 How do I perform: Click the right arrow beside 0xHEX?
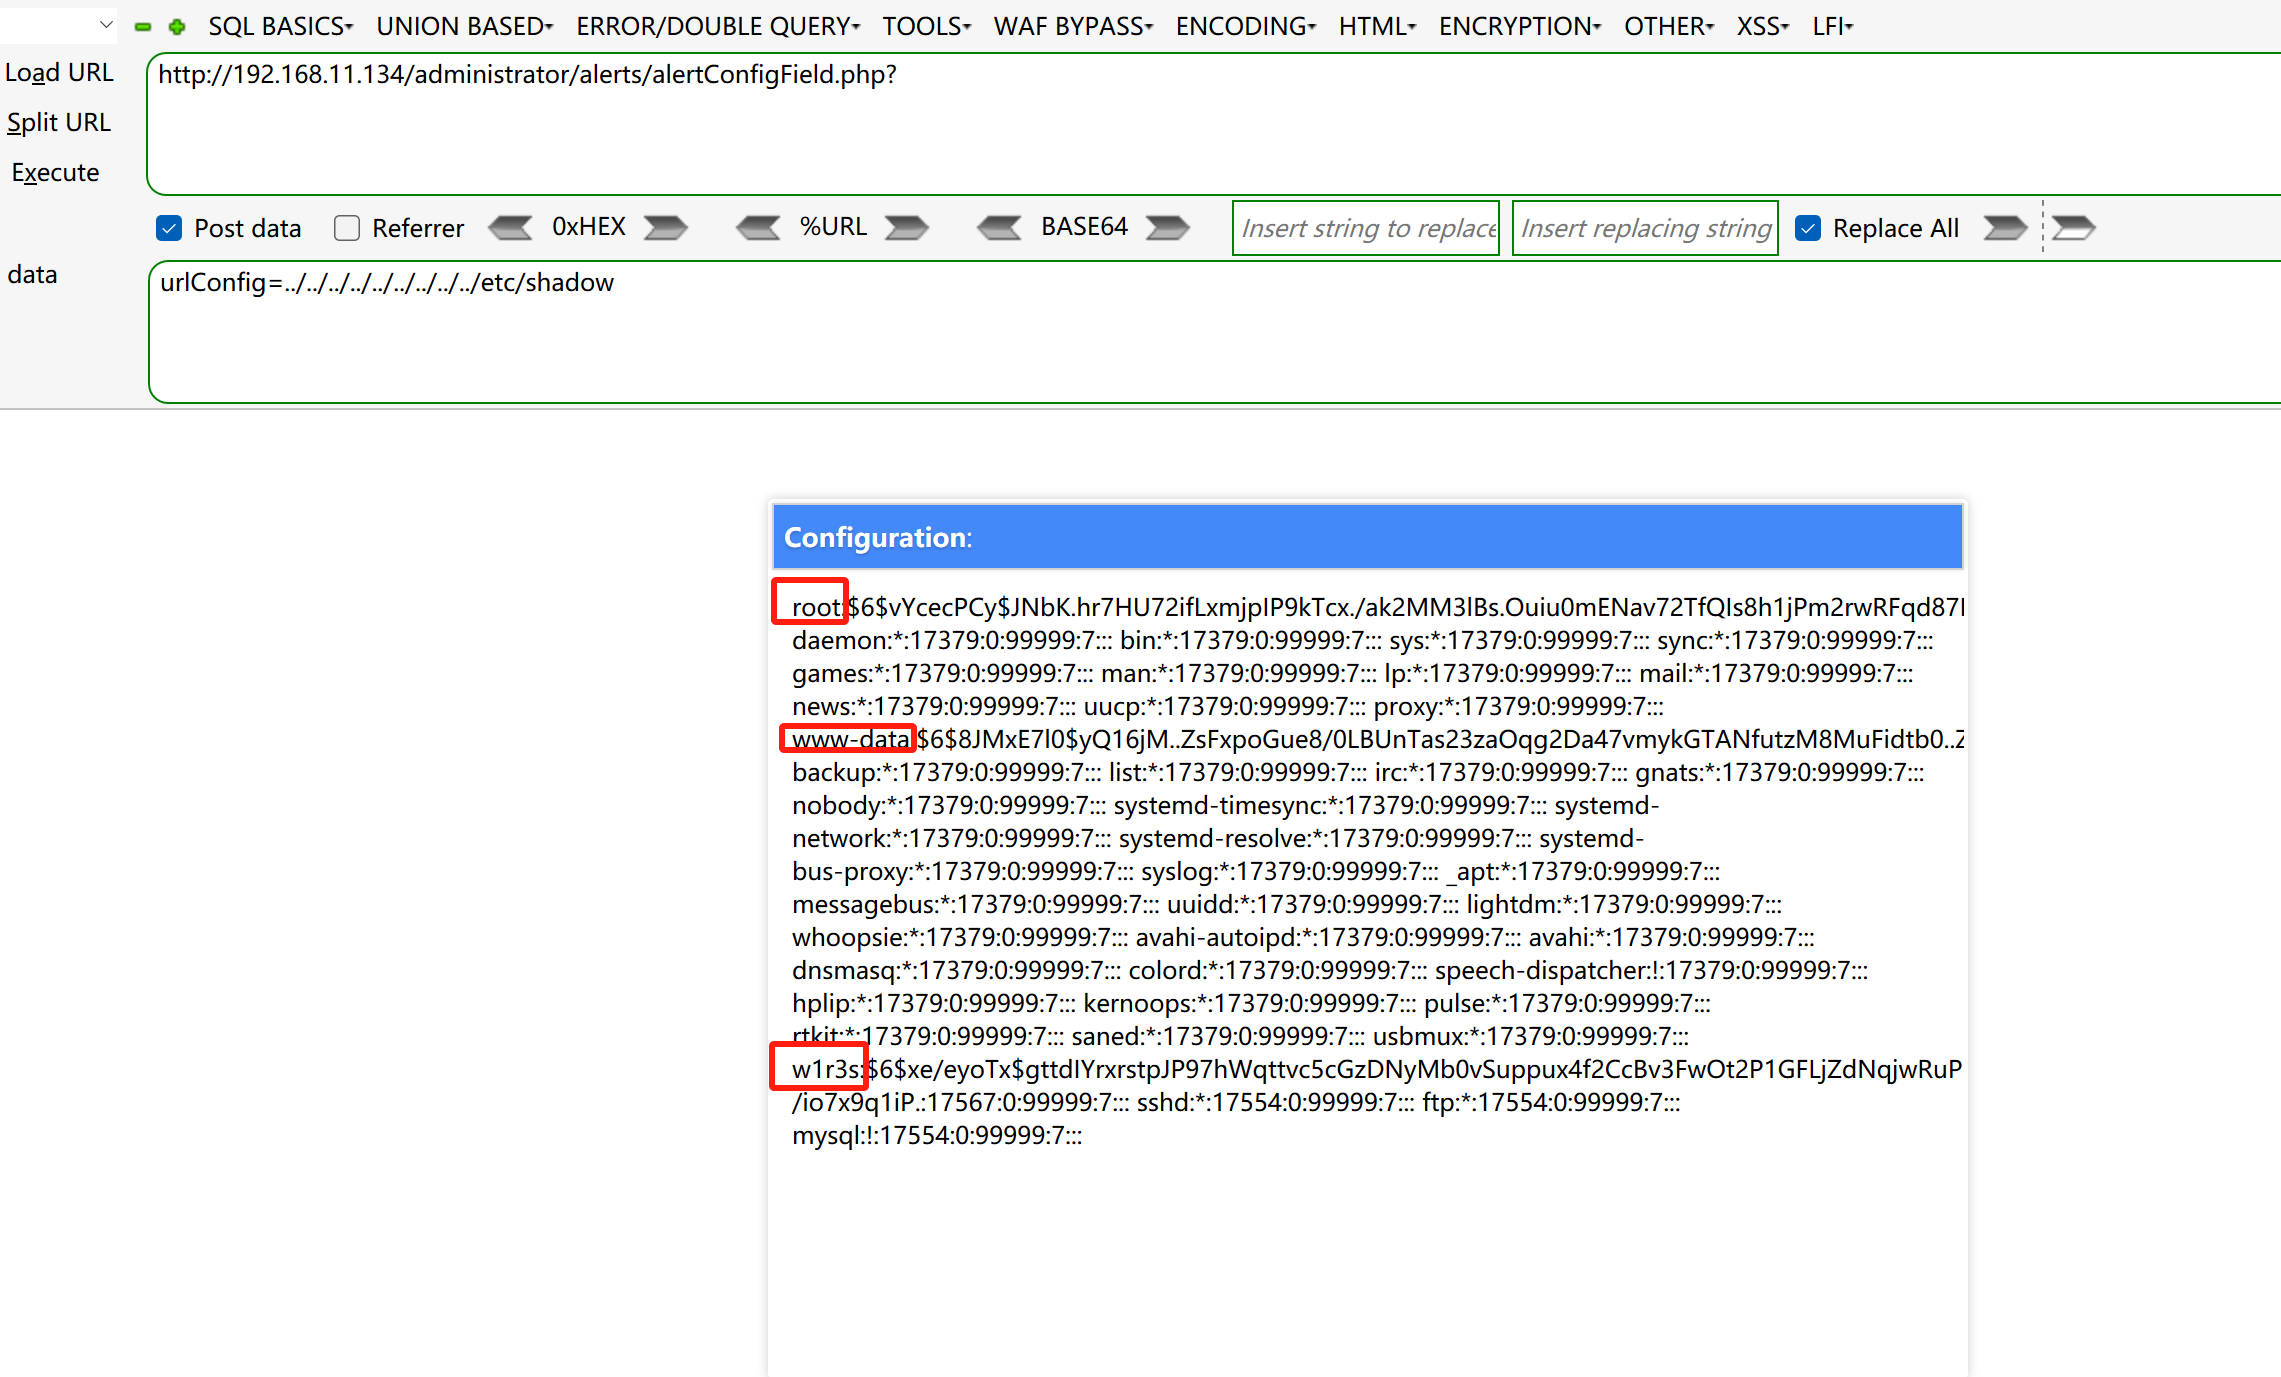tap(665, 228)
